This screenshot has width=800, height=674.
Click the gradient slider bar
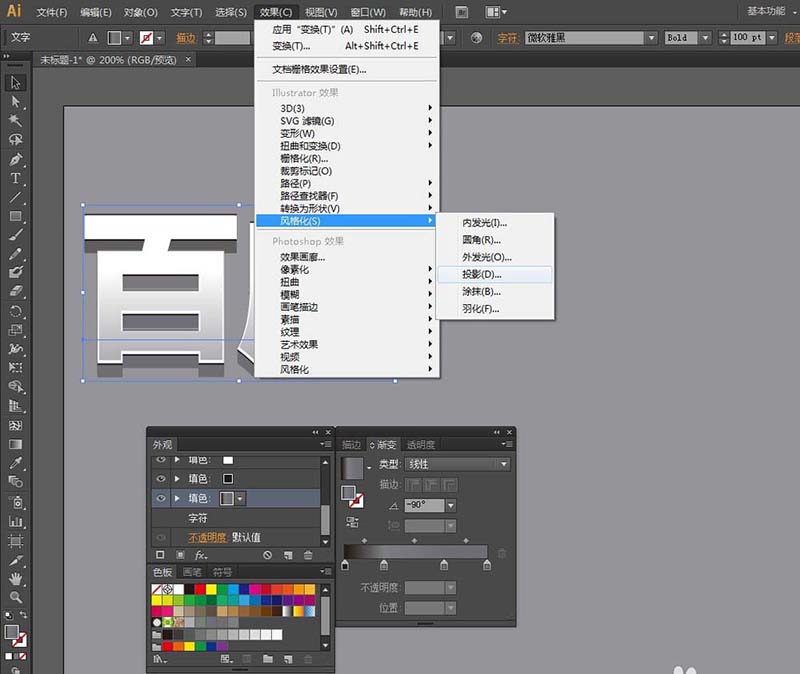point(415,552)
